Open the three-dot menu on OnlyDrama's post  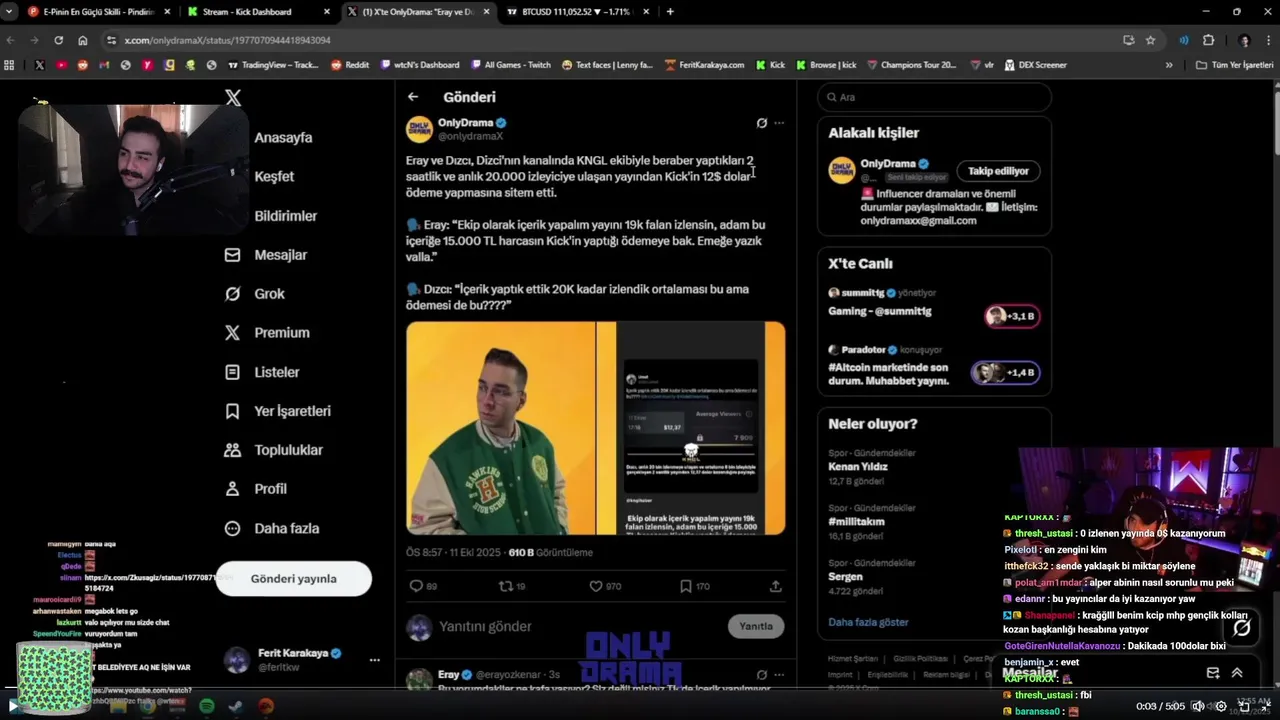(779, 123)
